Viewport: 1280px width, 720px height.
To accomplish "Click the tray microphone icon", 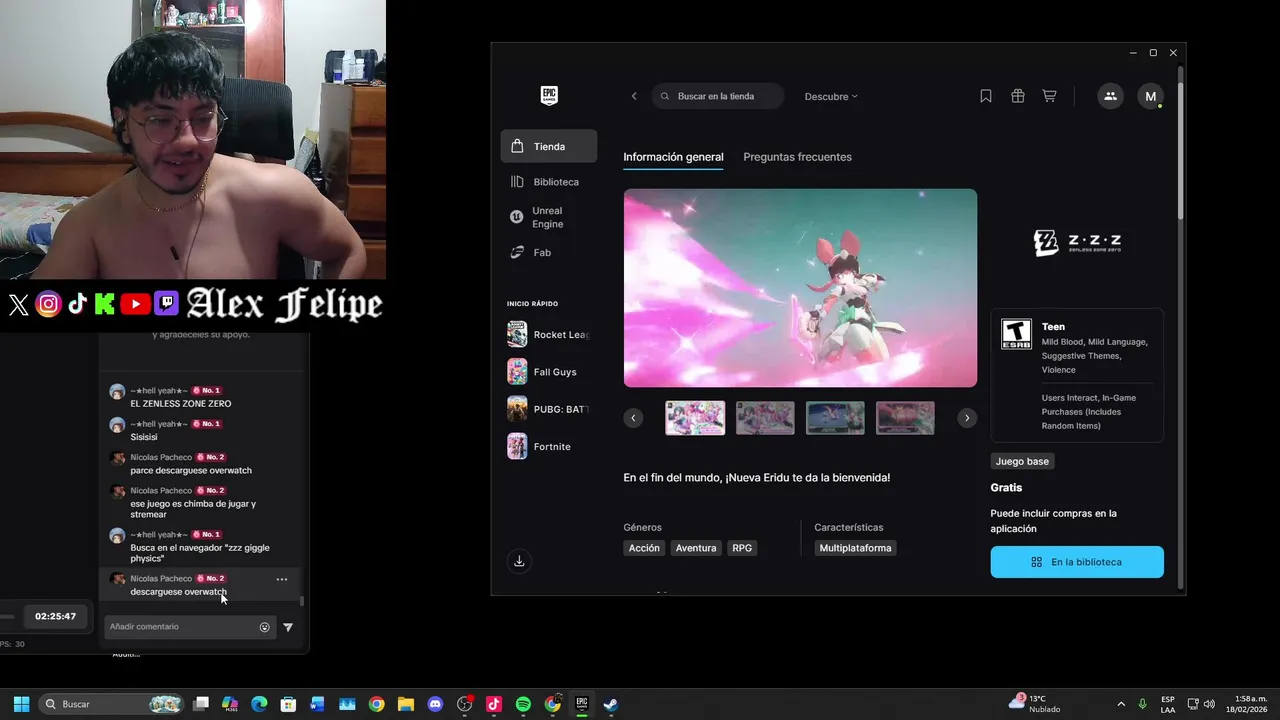I will pyautogui.click(x=1142, y=704).
